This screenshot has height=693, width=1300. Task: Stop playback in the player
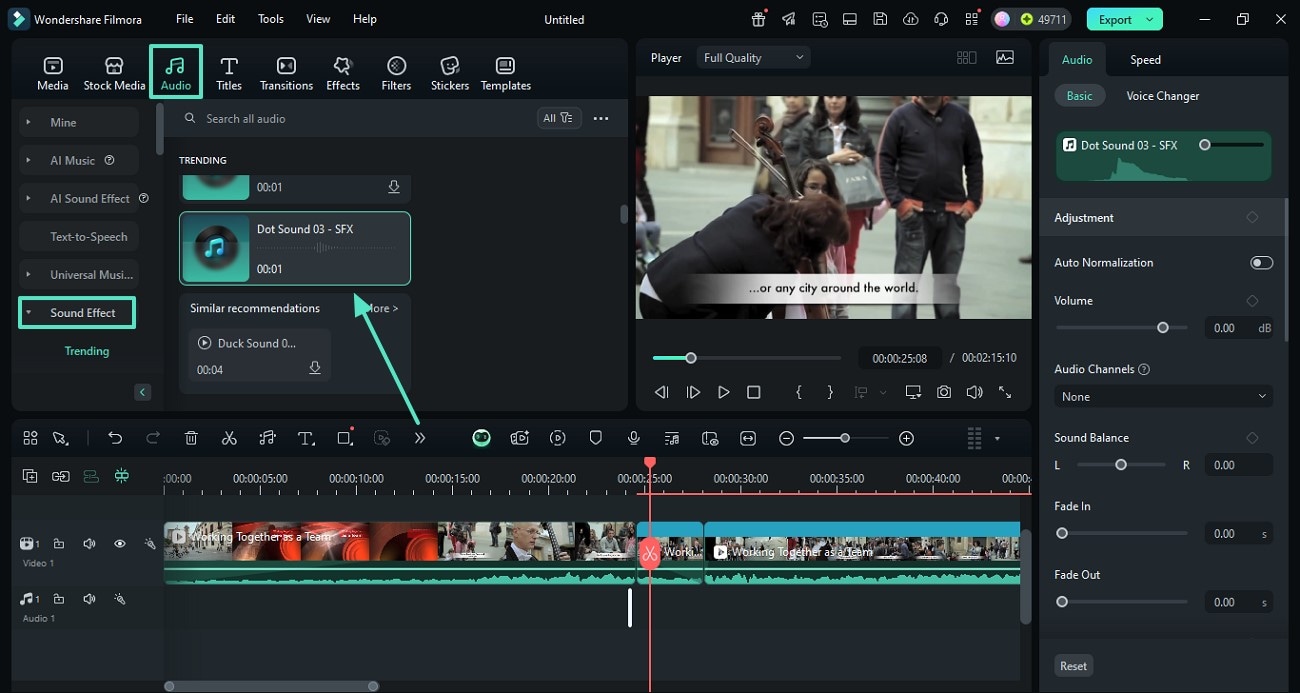754,393
